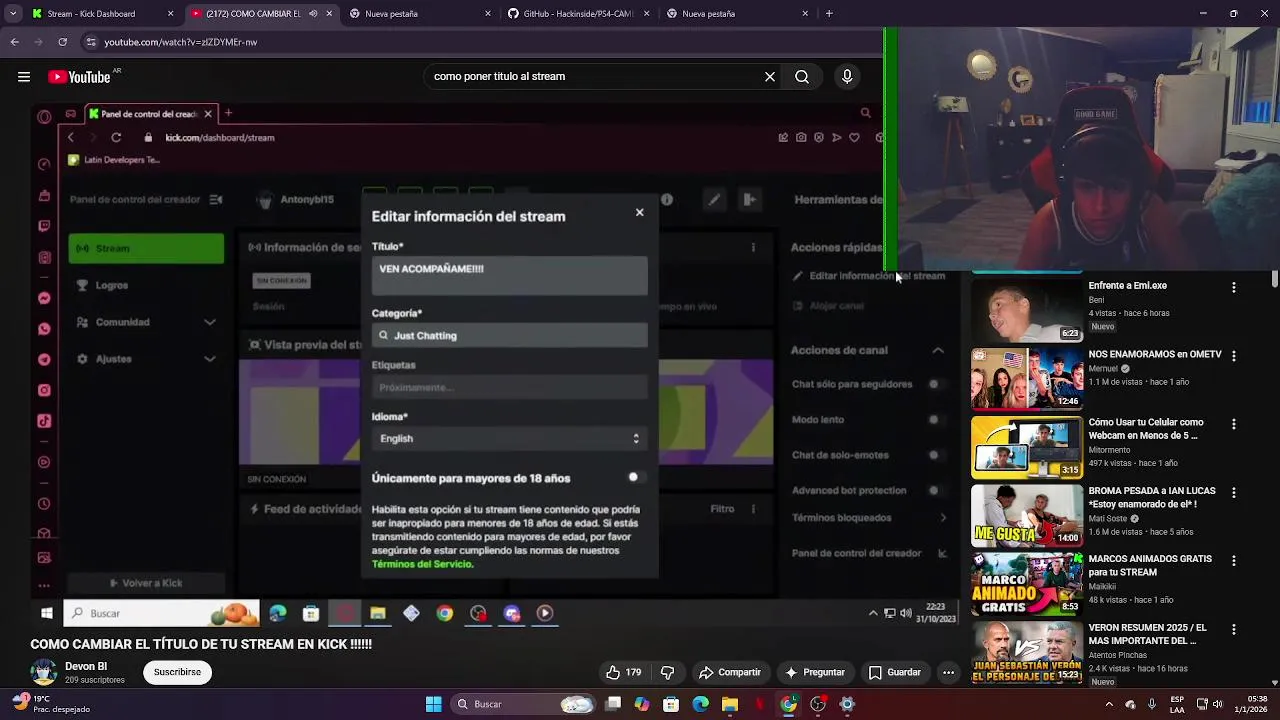Open options for 'Enfrente a Emi.exe' video

tap(1234, 287)
